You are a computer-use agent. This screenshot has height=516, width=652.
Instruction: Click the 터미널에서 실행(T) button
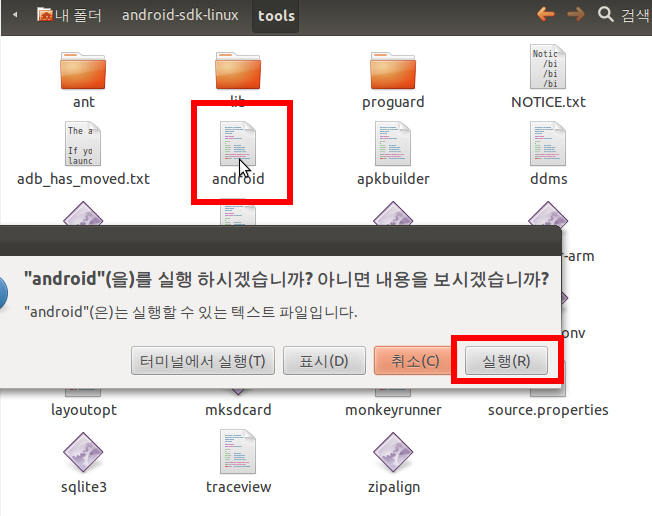[x=203, y=361]
